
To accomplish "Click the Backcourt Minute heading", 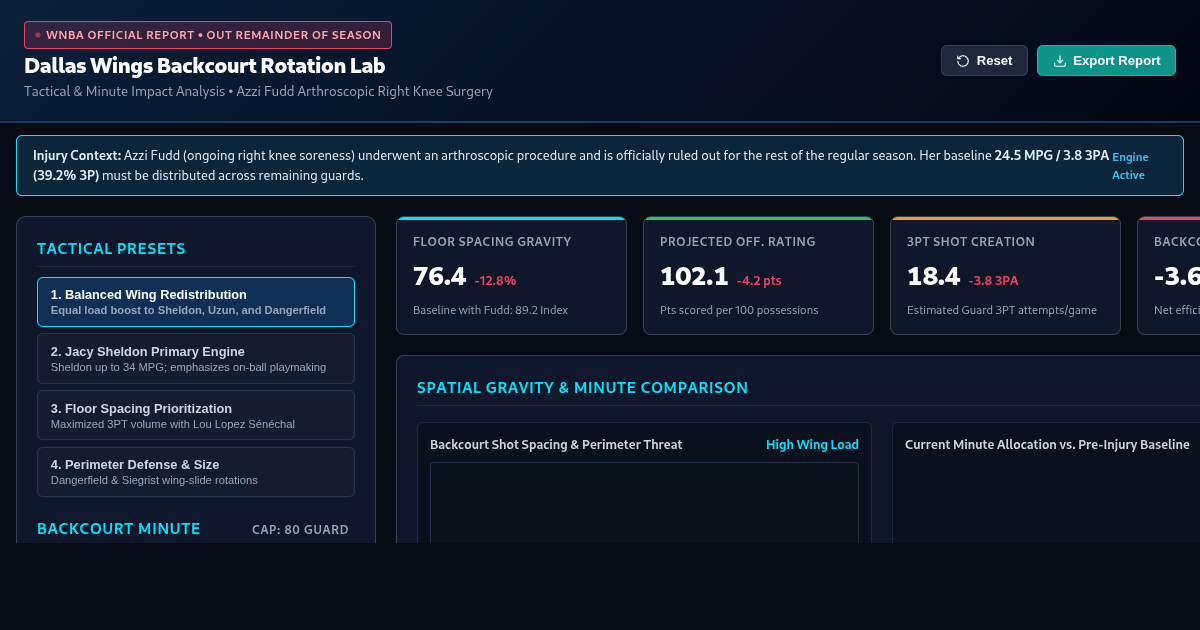I will pyautogui.click(x=119, y=528).
